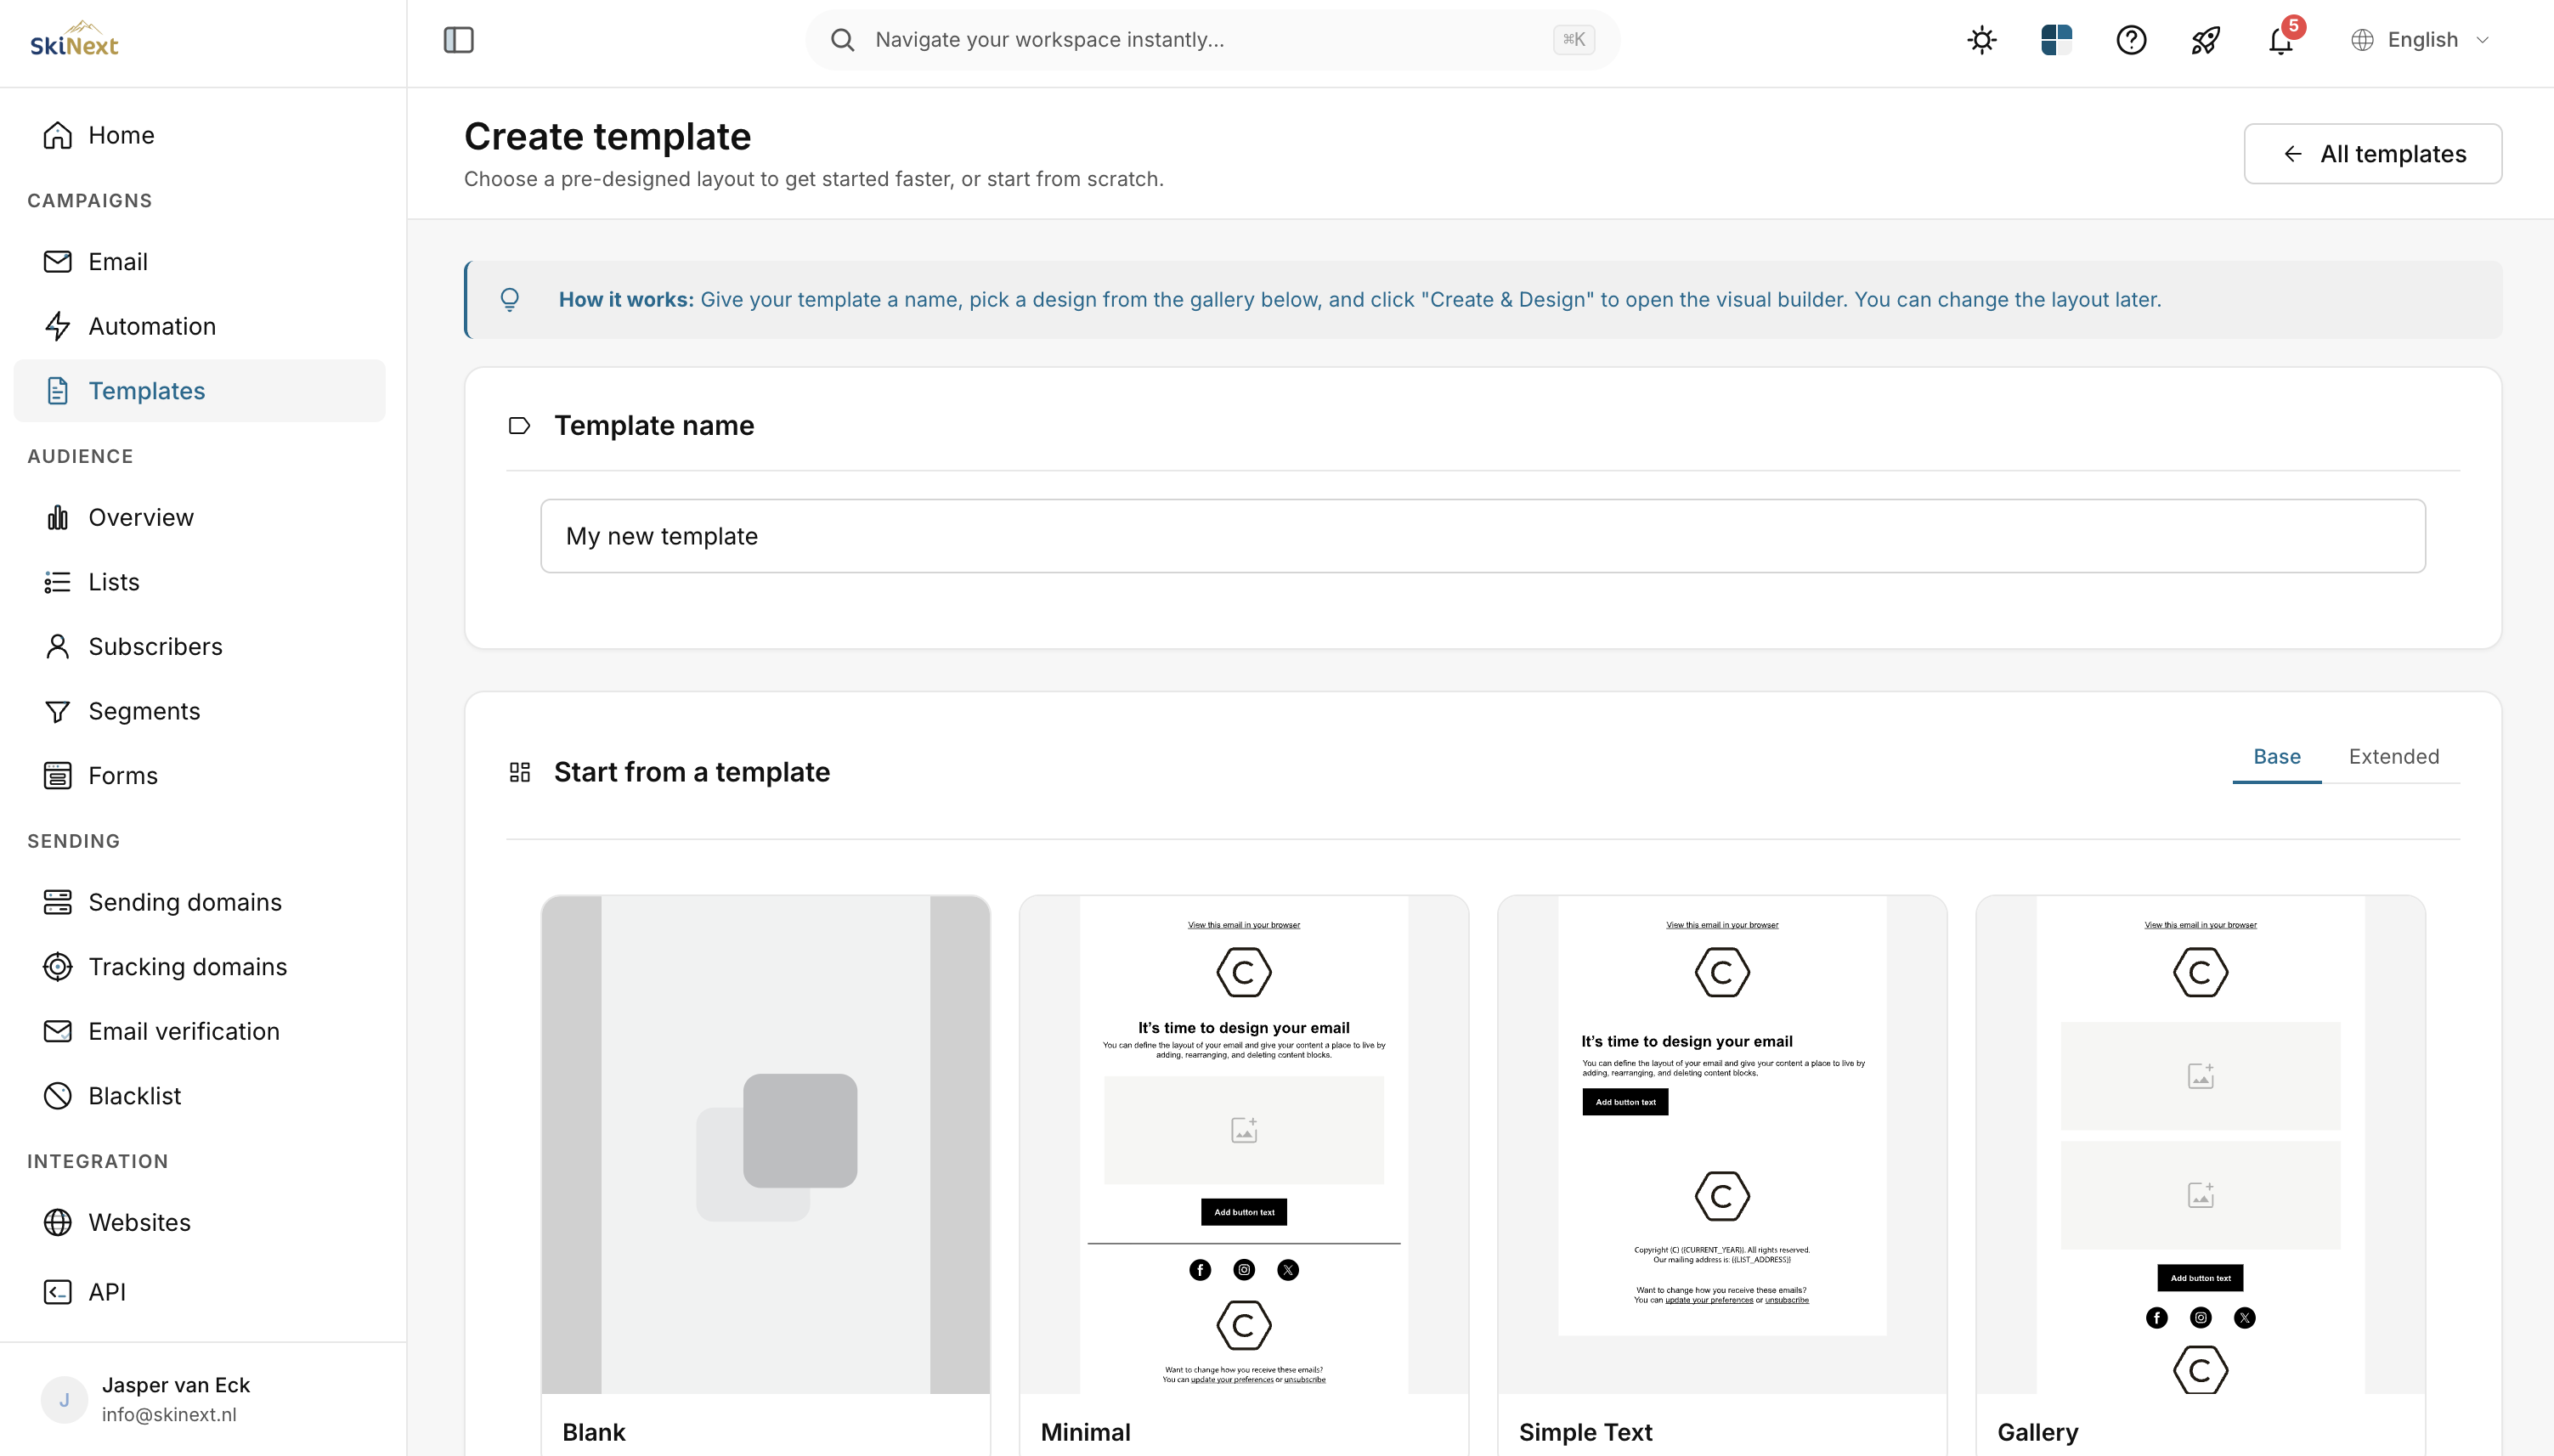
Task: Open API integration page
Action: [200, 1292]
